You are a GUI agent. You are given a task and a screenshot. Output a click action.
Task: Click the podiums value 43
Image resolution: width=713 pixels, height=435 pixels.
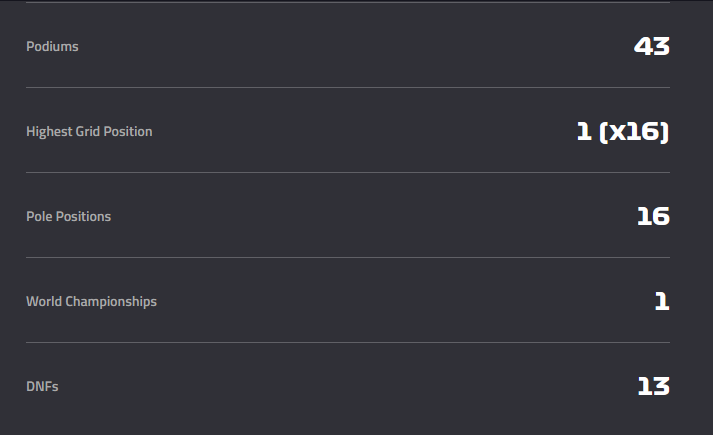pyautogui.click(x=651, y=46)
